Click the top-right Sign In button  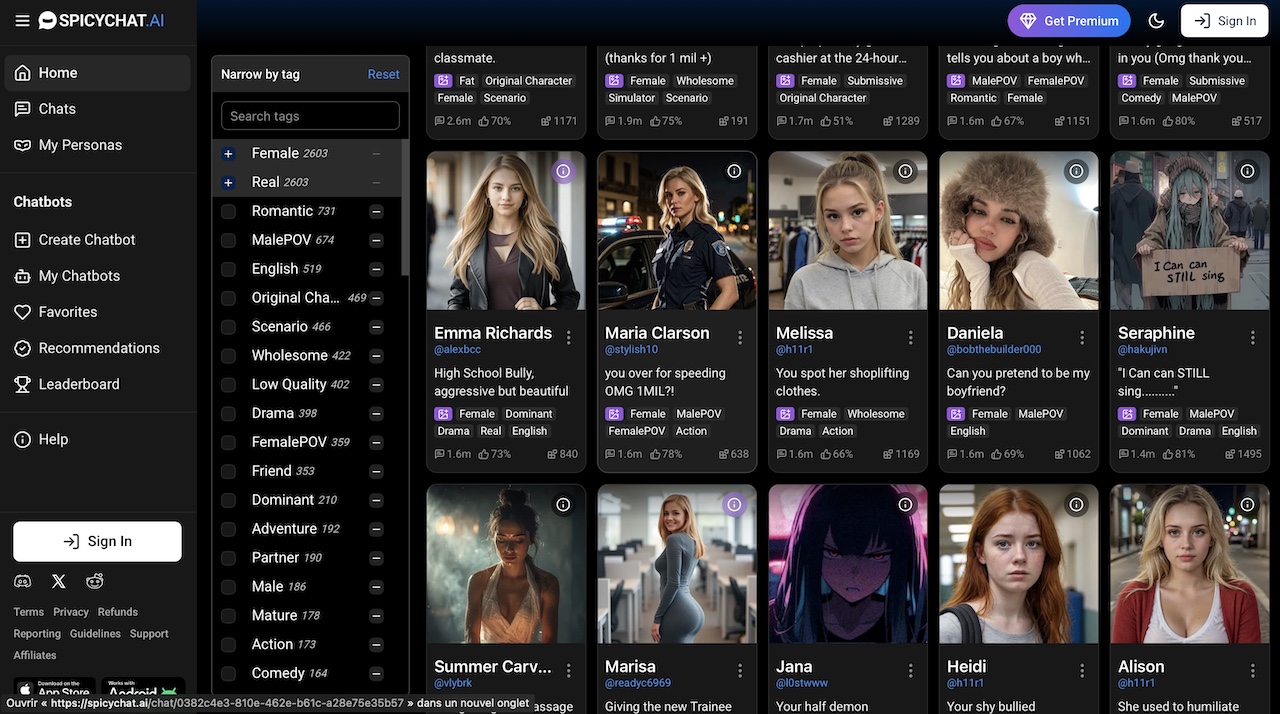pos(1224,21)
